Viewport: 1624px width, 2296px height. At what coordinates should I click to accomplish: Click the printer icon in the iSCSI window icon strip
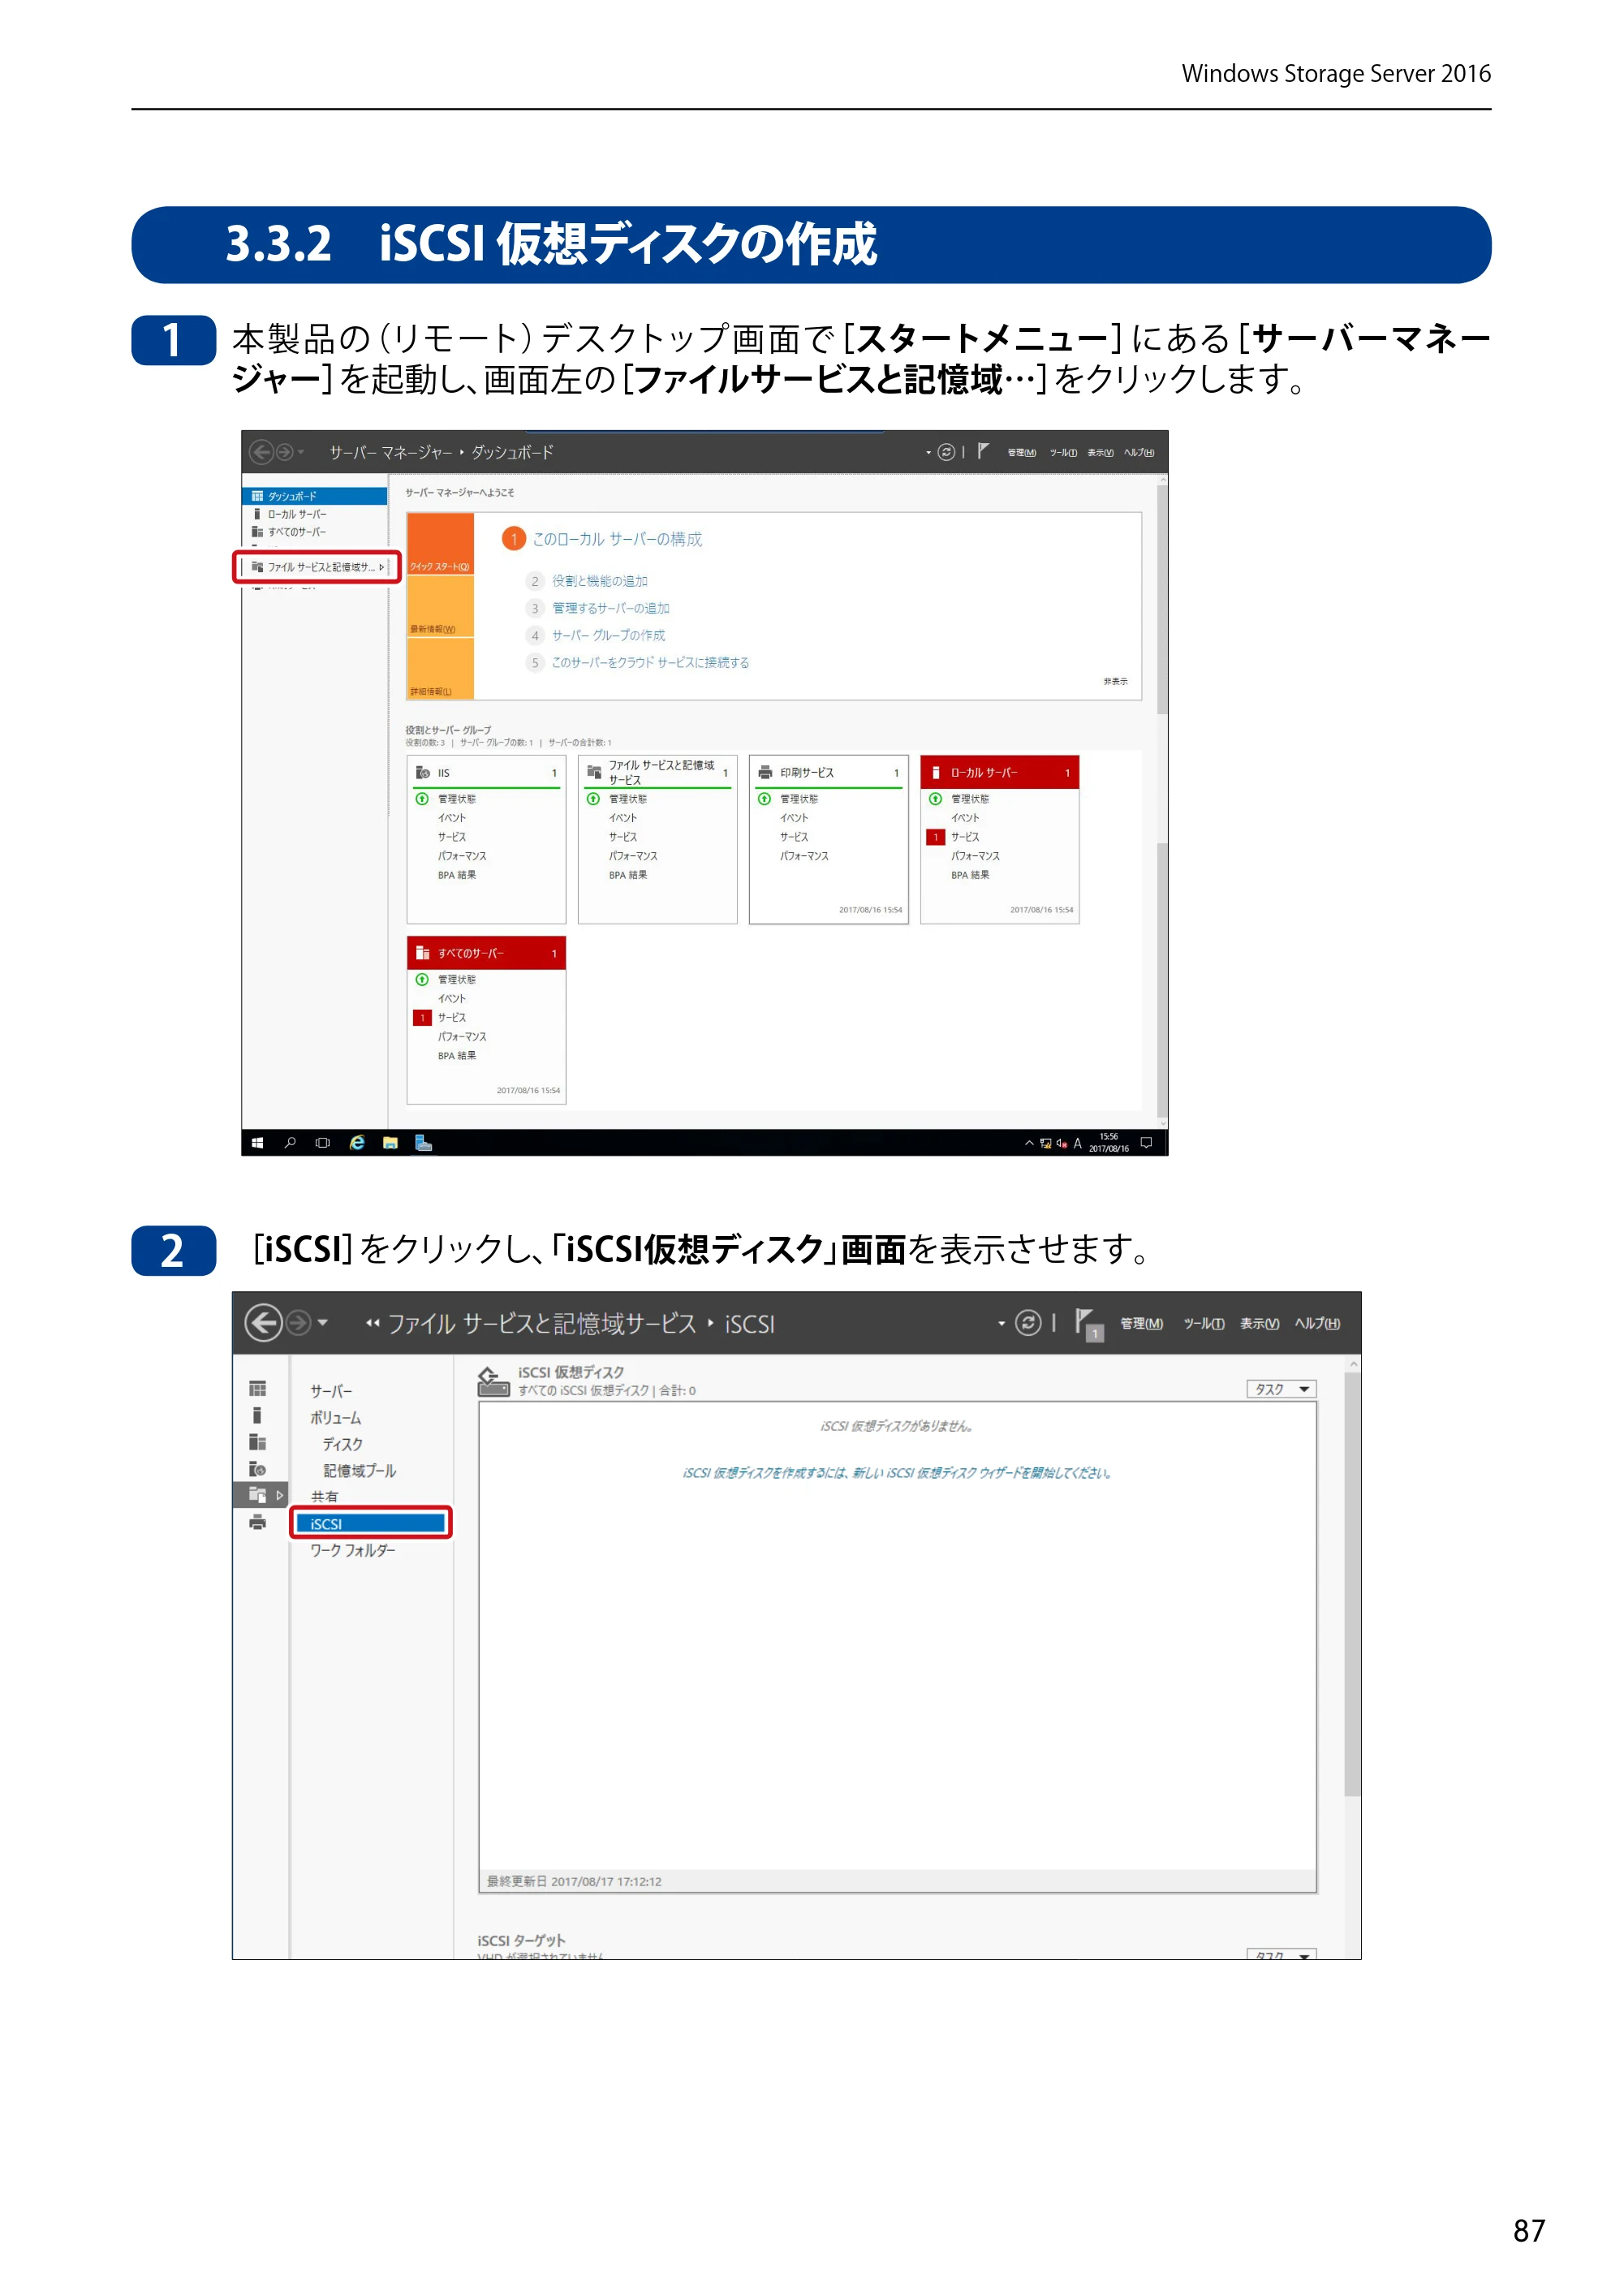tap(258, 1522)
